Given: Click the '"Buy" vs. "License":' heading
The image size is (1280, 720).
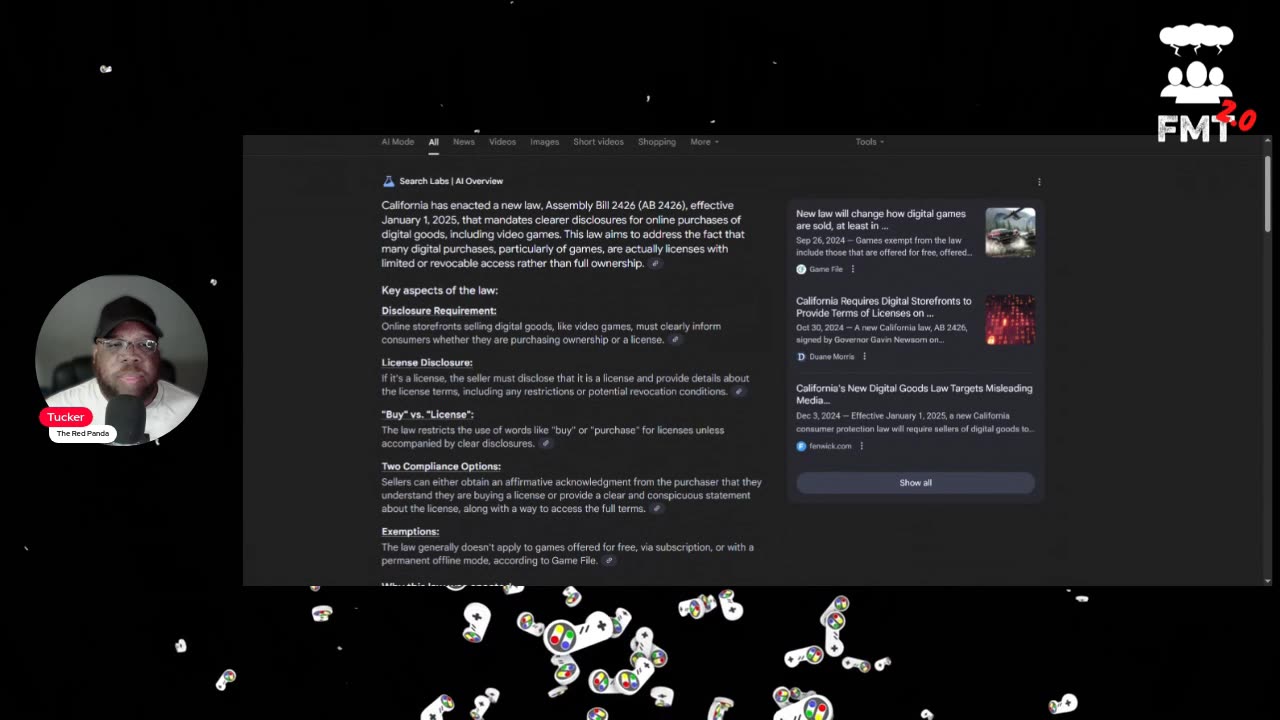Looking at the screenshot, I should 427,415.
